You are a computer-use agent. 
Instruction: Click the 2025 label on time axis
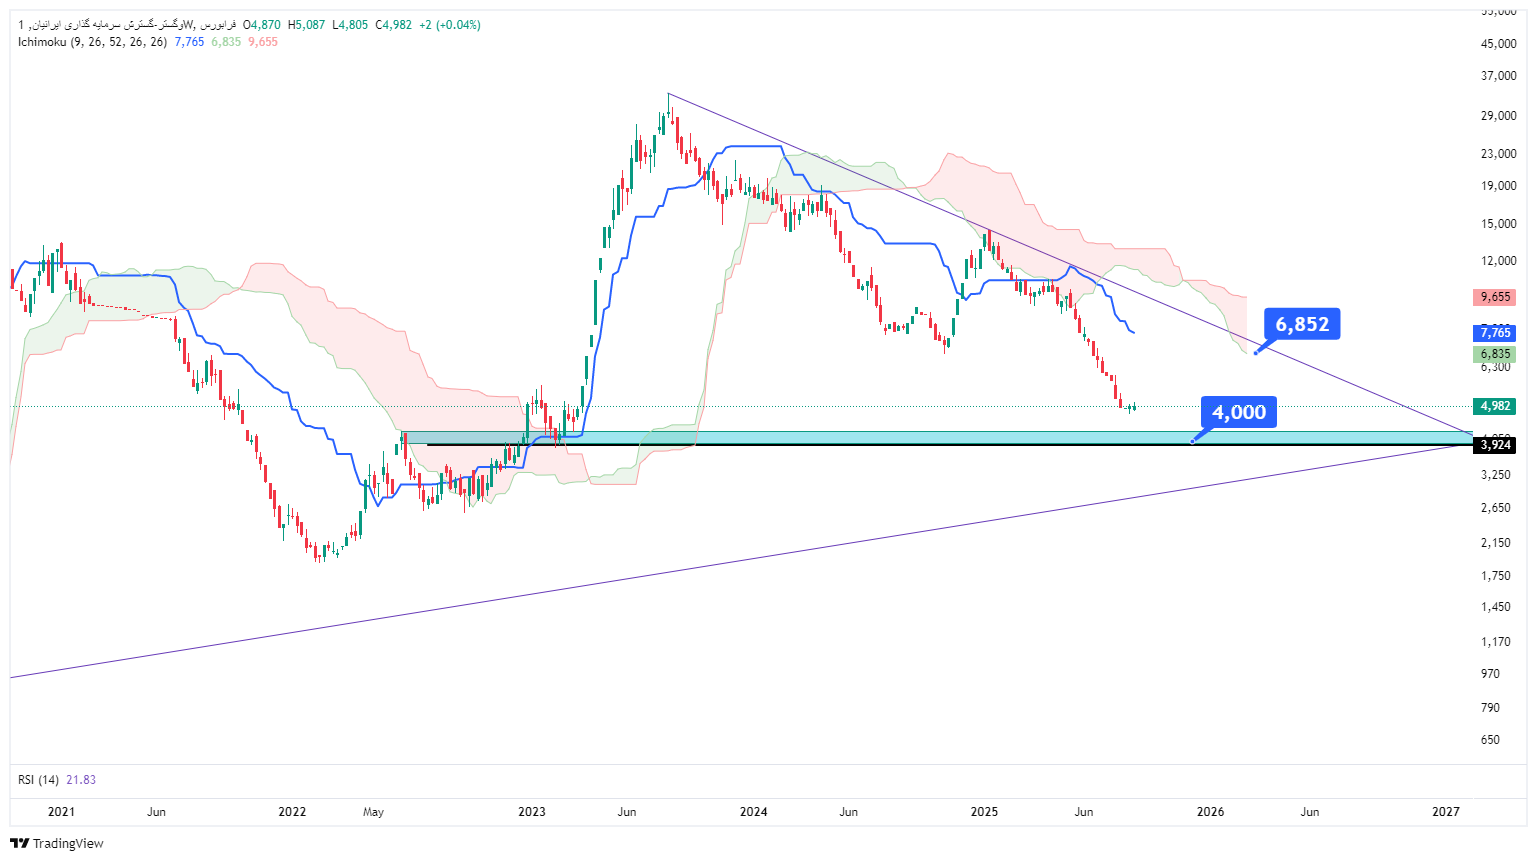coord(985,812)
